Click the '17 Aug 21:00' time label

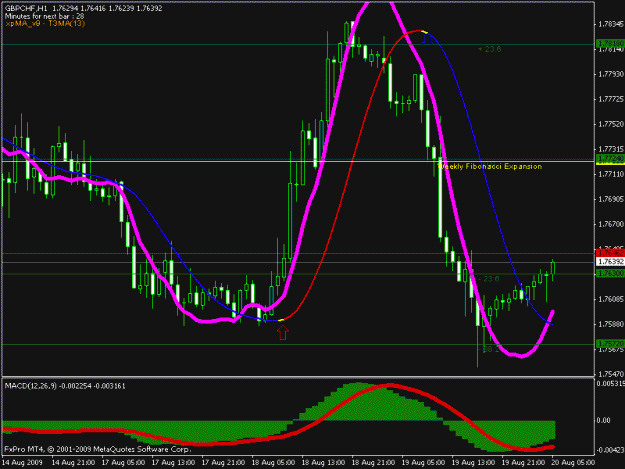tap(223, 463)
